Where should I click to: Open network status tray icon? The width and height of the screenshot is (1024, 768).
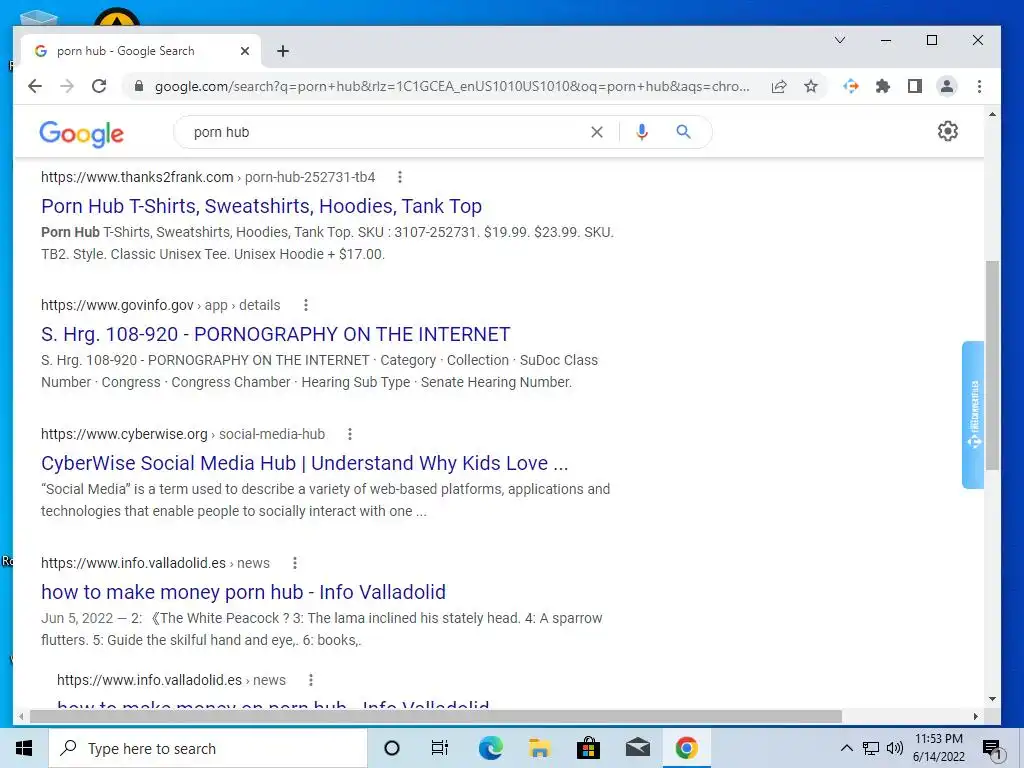(x=871, y=748)
